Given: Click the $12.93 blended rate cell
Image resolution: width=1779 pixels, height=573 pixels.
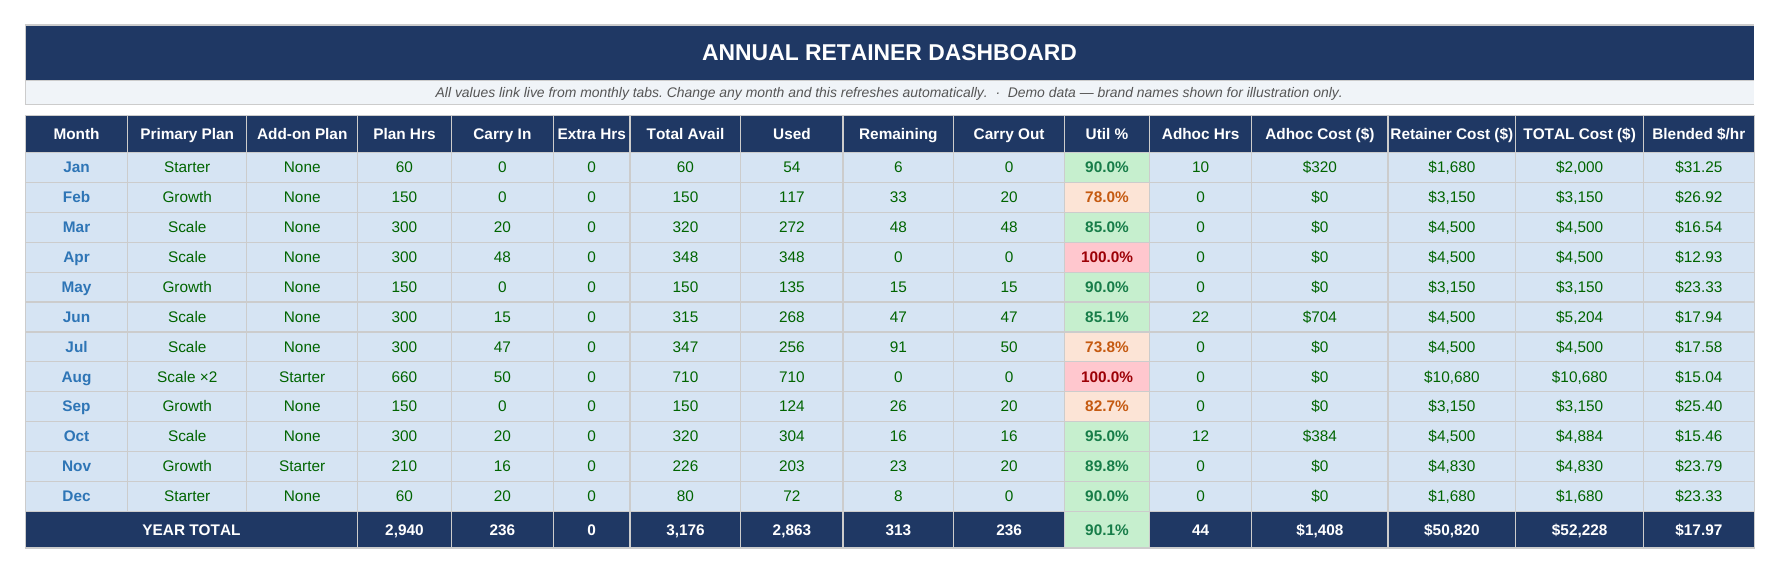Looking at the screenshot, I should (x=1698, y=257).
